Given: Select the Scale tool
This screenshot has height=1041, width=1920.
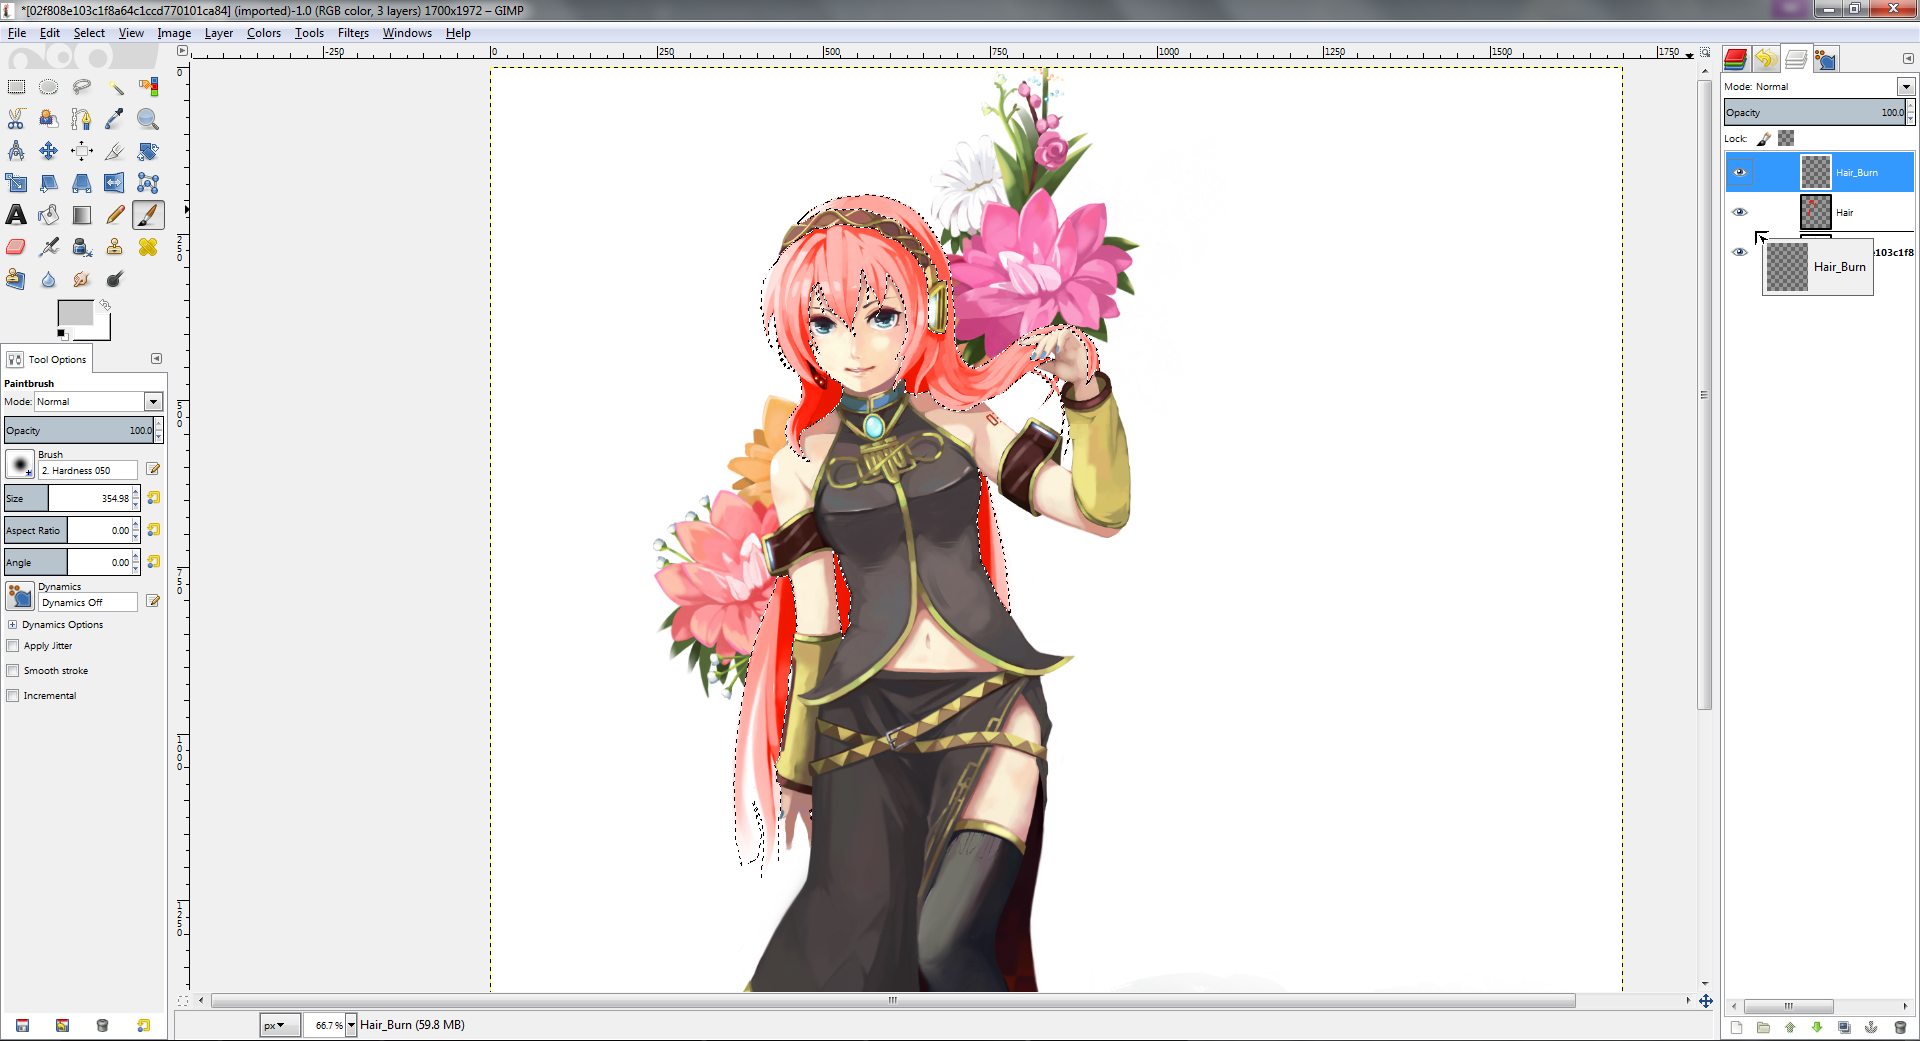Looking at the screenshot, I should pyautogui.click(x=16, y=183).
